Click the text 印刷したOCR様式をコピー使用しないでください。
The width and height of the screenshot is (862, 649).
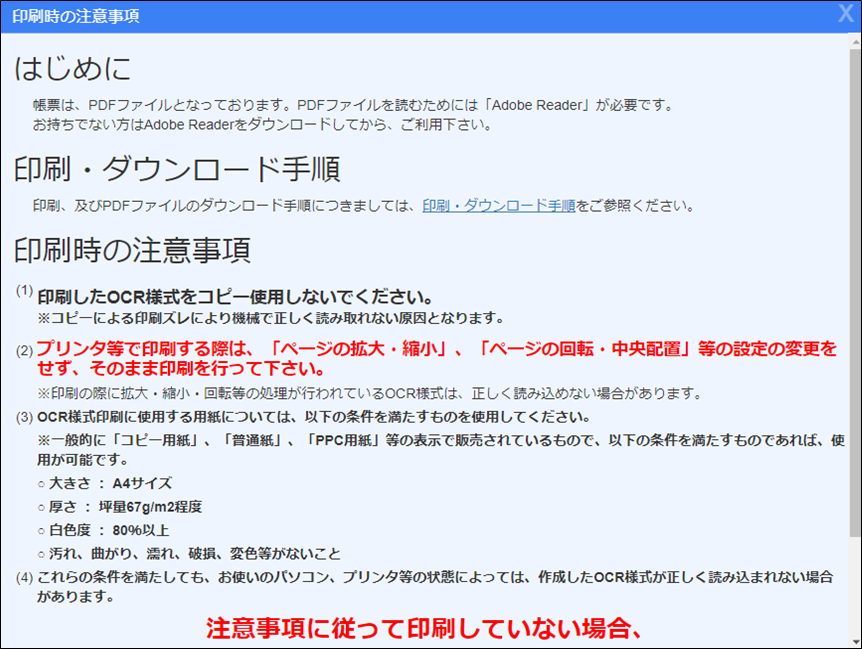coord(235,297)
